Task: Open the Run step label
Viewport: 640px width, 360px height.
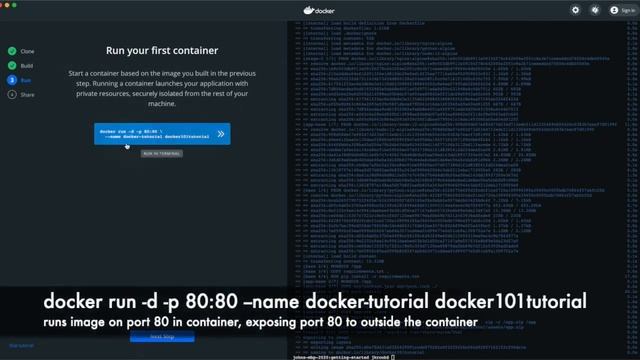Action: click(25, 80)
